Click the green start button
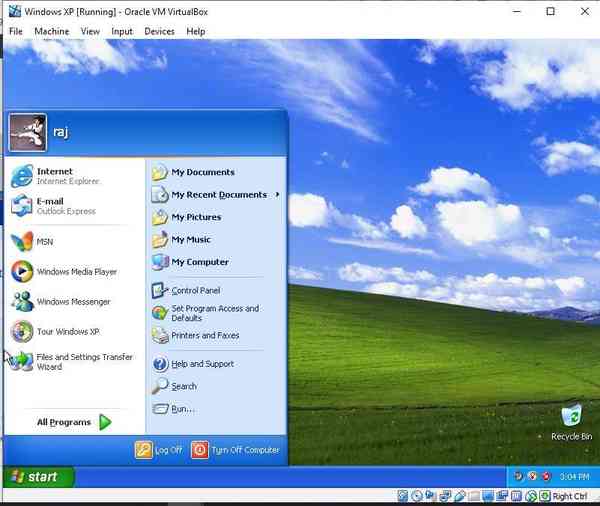This screenshot has width=600, height=506. (38, 477)
